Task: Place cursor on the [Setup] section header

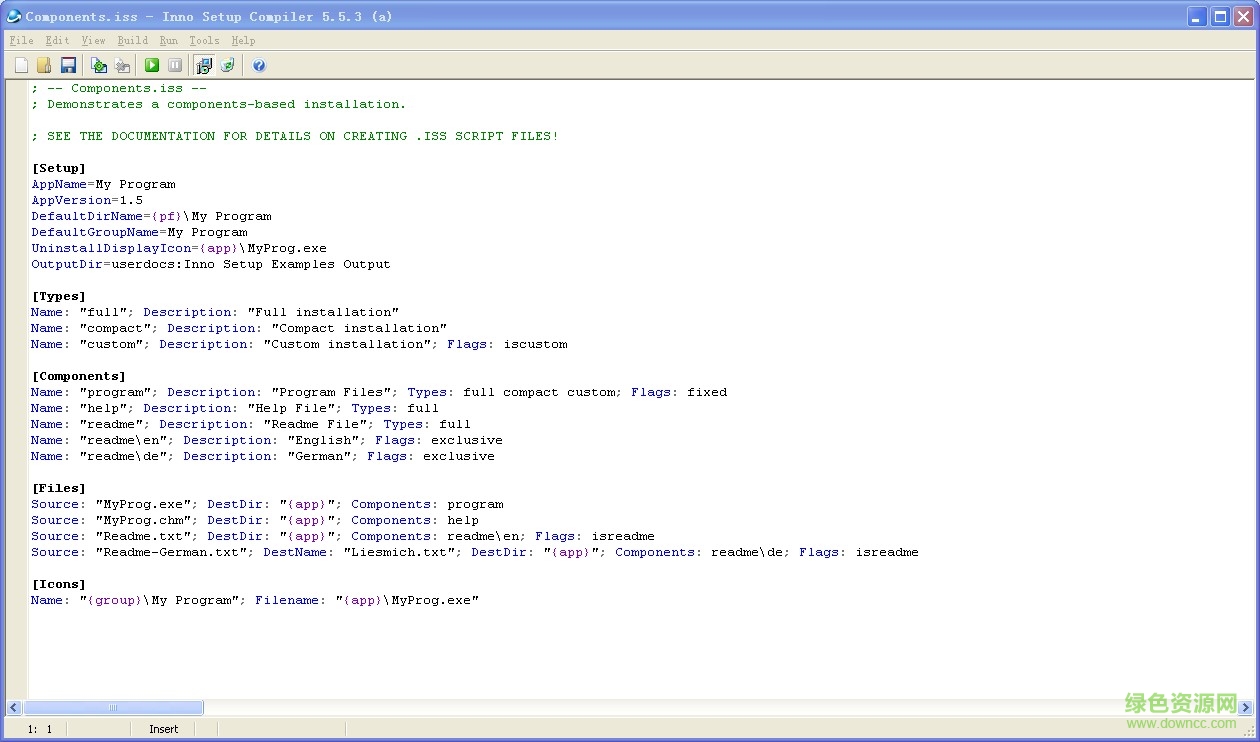Action: click(59, 168)
